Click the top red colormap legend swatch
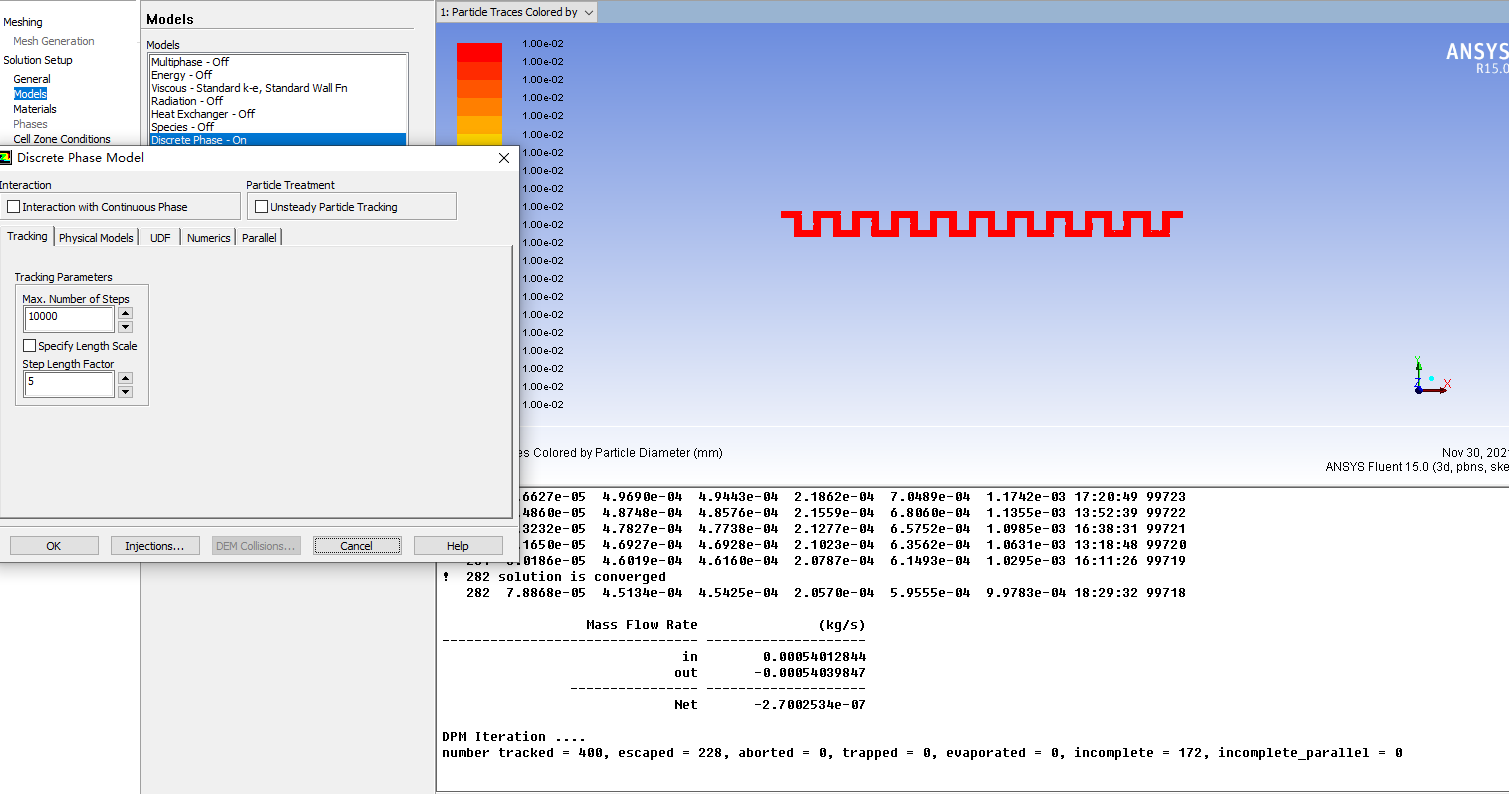 point(479,52)
